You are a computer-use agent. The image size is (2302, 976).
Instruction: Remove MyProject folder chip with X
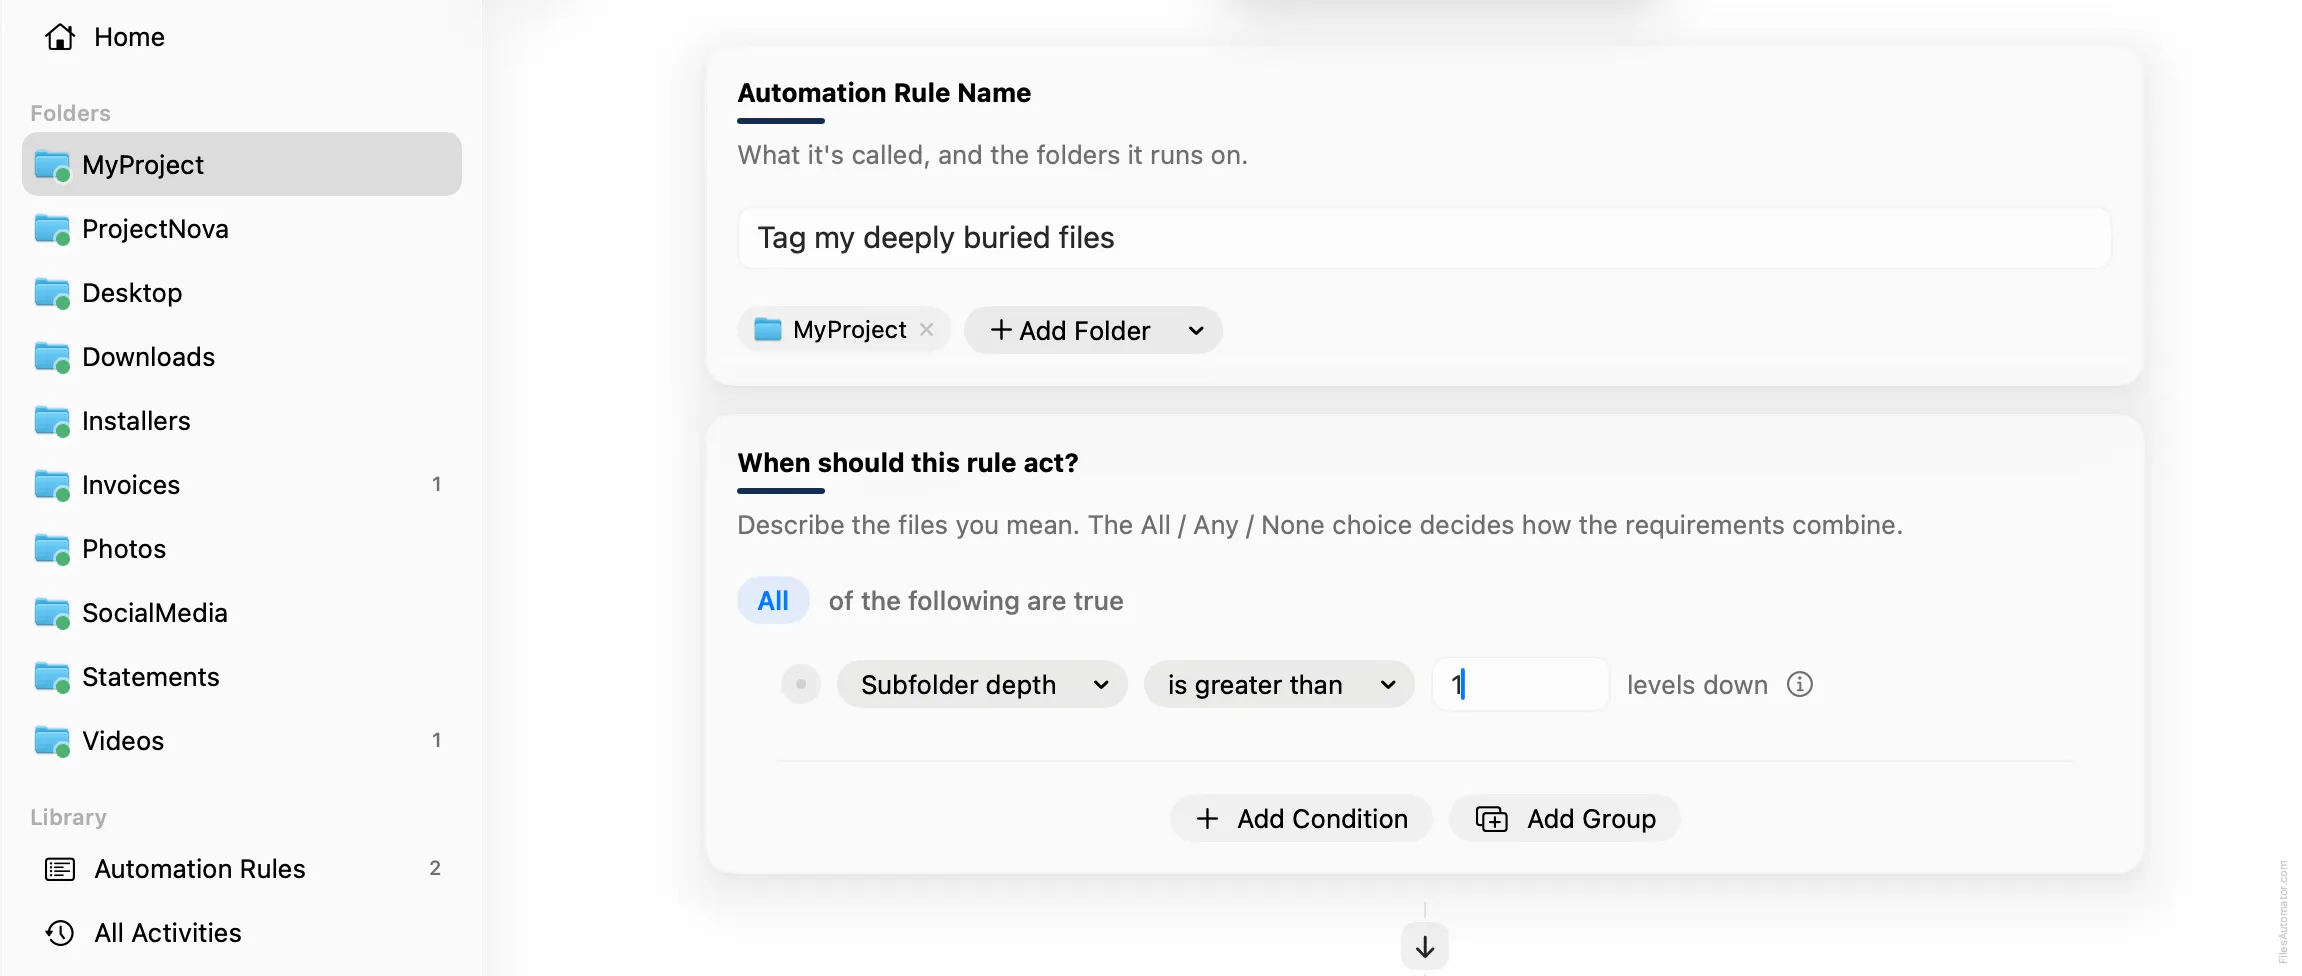click(927, 329)
